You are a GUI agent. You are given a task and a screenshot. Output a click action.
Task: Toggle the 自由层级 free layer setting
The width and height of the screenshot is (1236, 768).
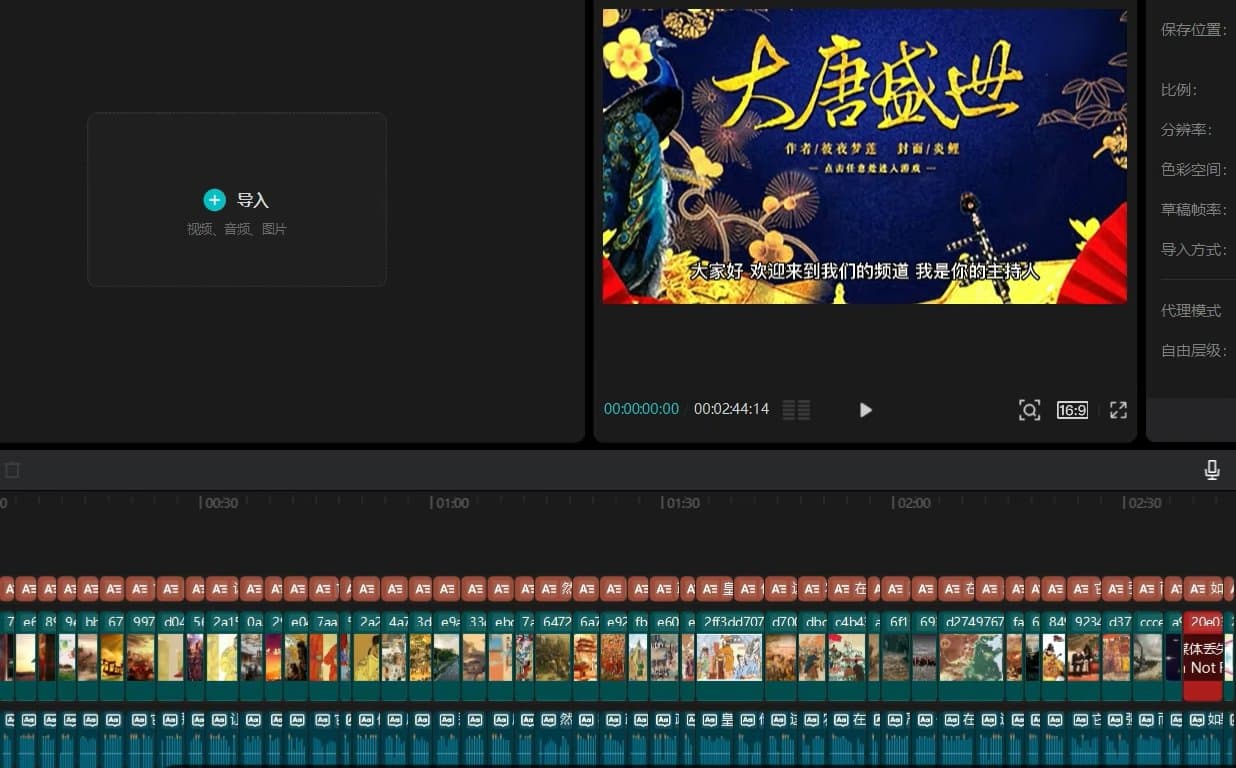click(1193, 351)
